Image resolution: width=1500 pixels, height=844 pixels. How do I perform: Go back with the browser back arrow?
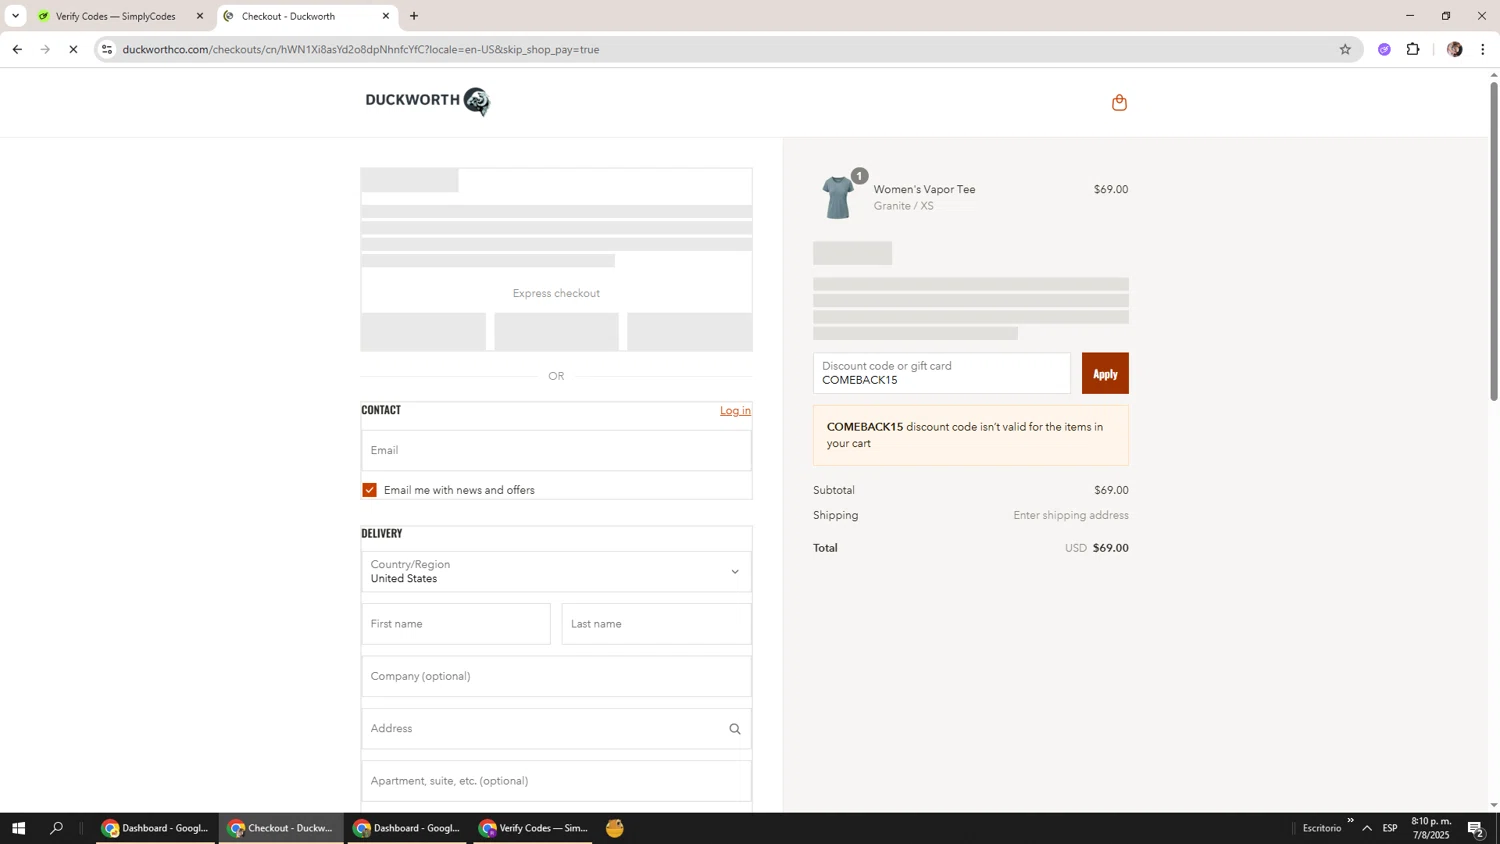(17, 49)
